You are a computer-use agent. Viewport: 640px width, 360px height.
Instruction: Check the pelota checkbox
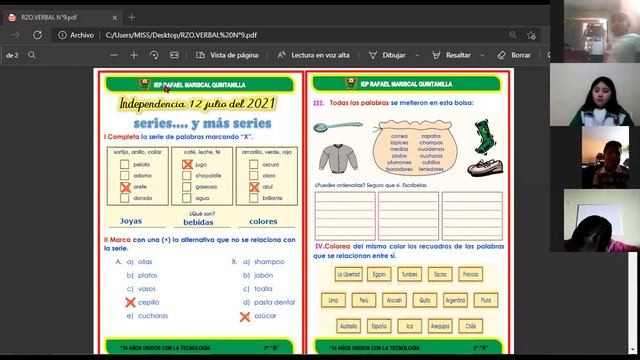(124, 164)
